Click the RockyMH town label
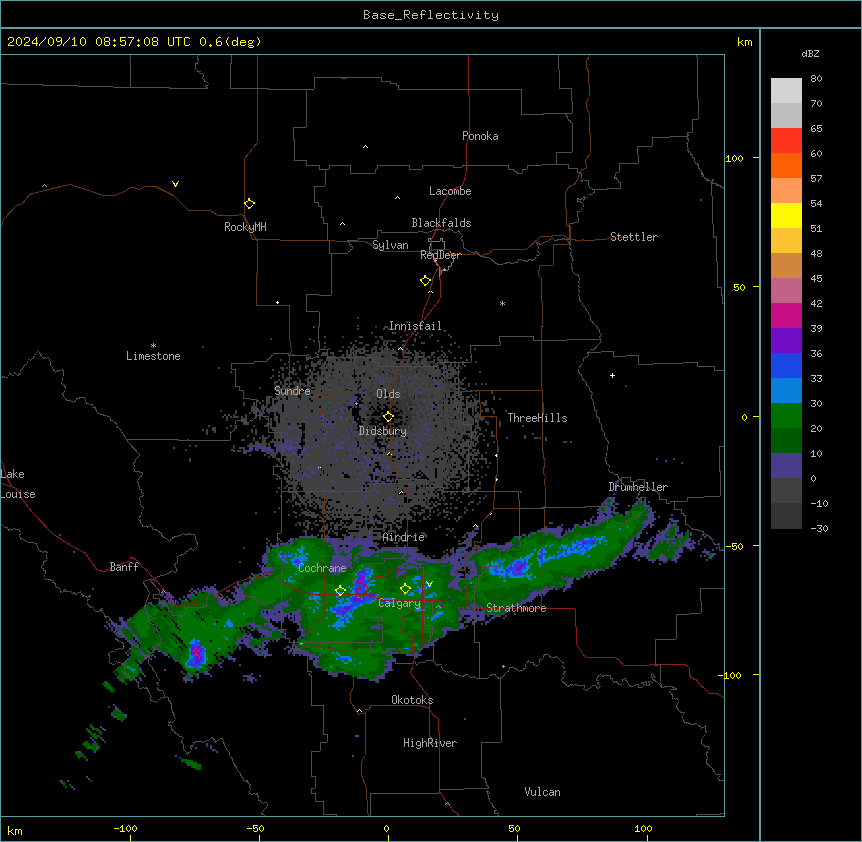The height and width of the screenshot is (842, 862). (x=245, y=227)
